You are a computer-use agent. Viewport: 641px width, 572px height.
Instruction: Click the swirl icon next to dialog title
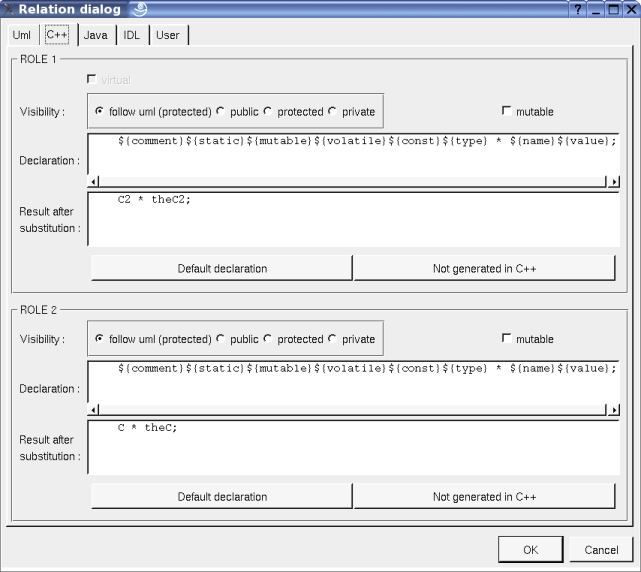pyautogui.click(x=139, y=9)
